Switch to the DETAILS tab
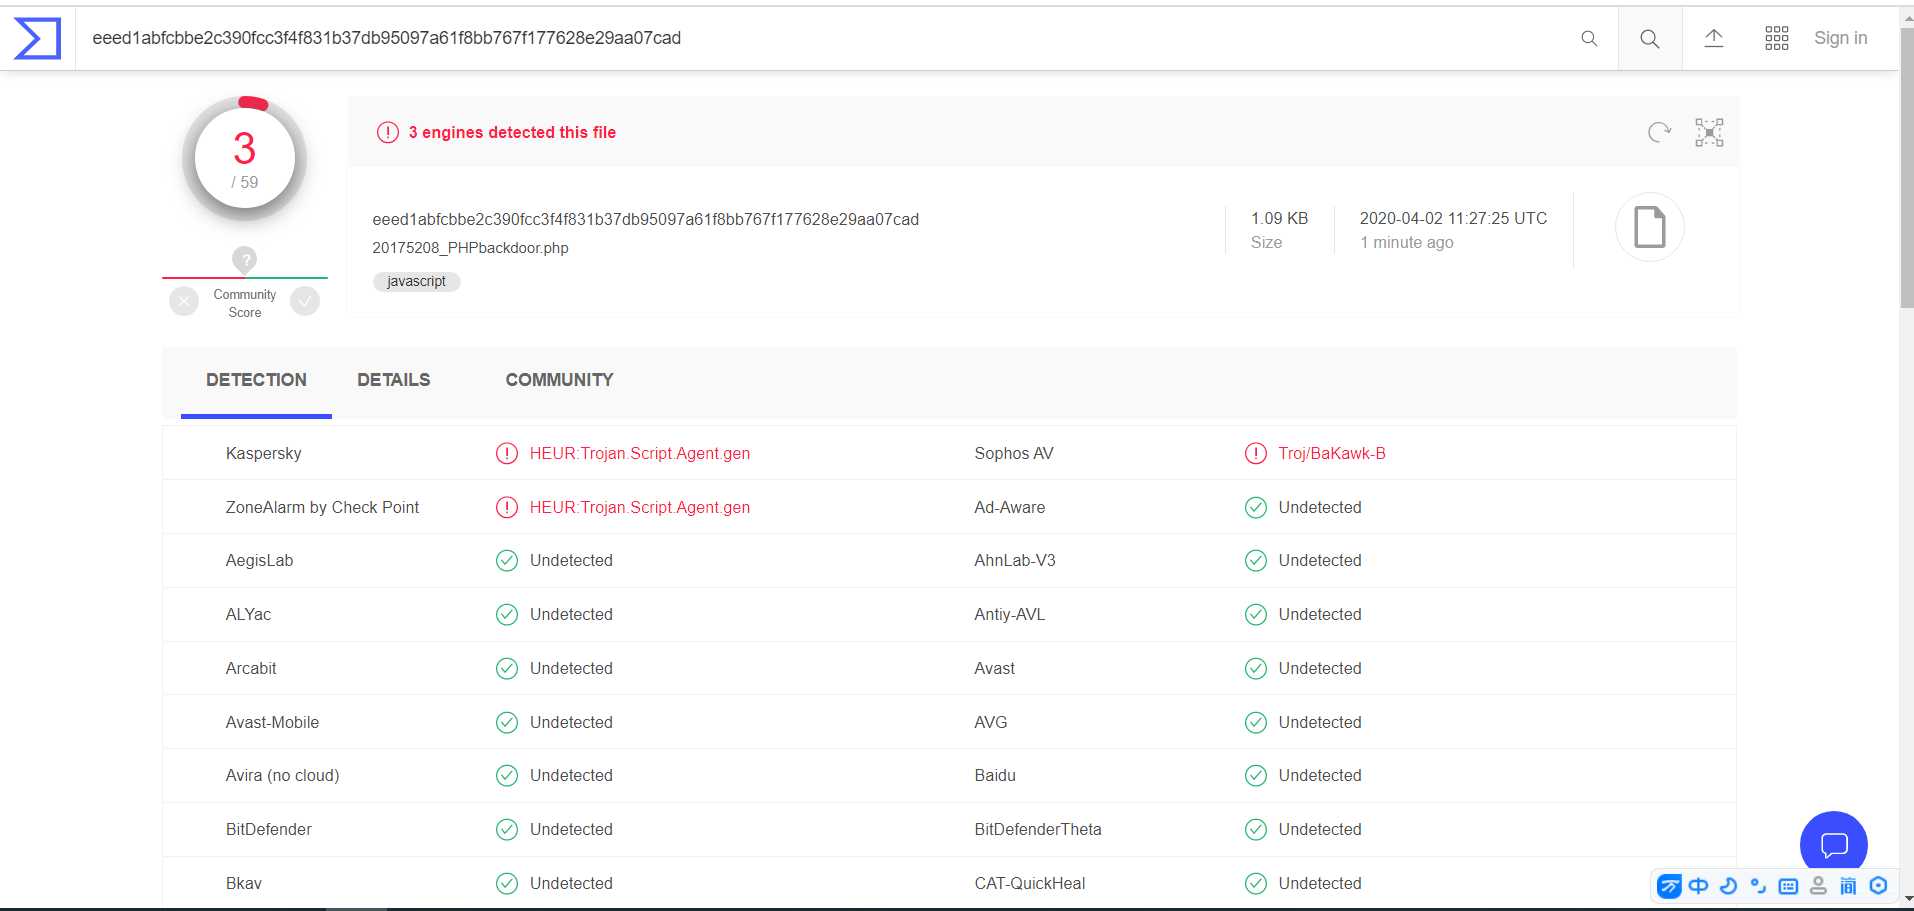 394,380
